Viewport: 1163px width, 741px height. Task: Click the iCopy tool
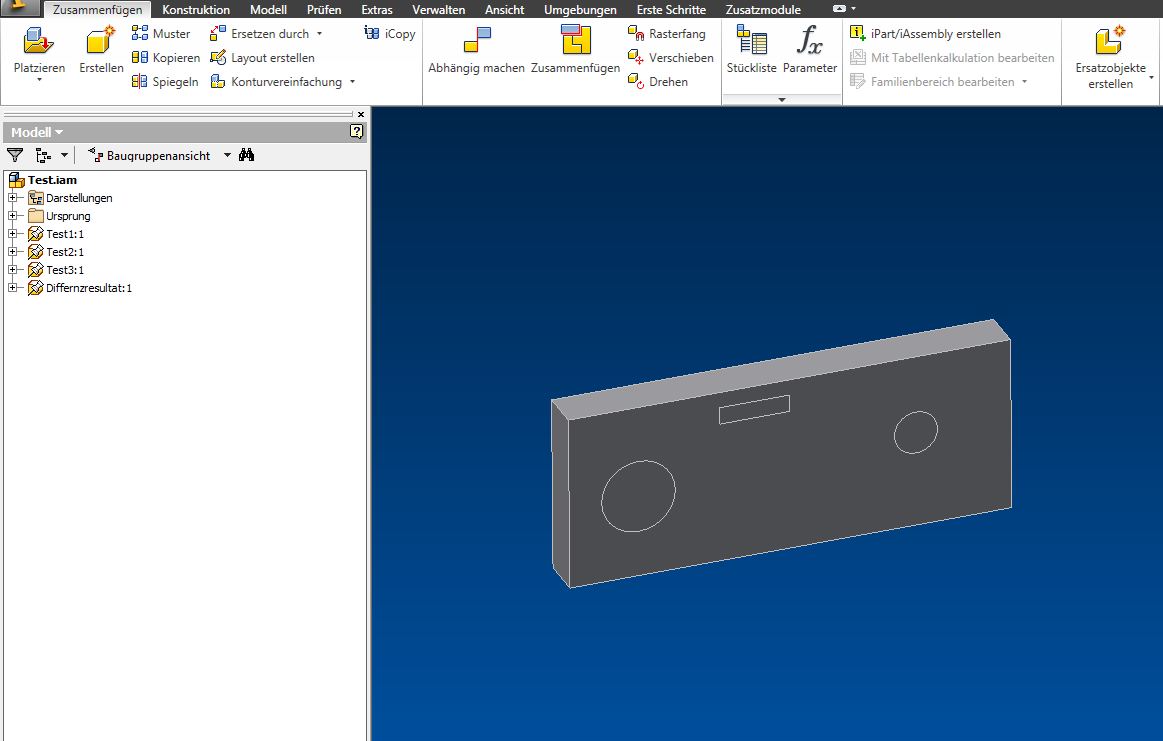[390, 34]
